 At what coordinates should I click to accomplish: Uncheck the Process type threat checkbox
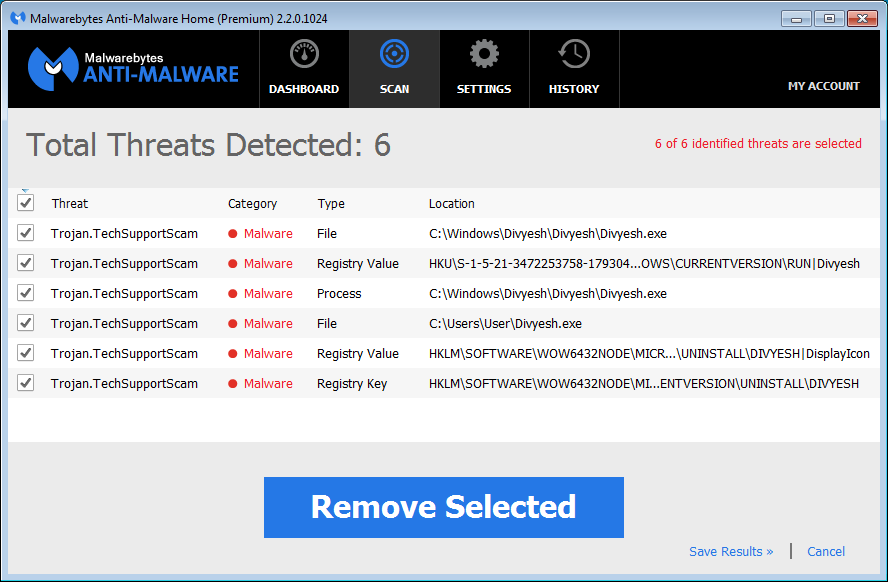click(25, 293)
